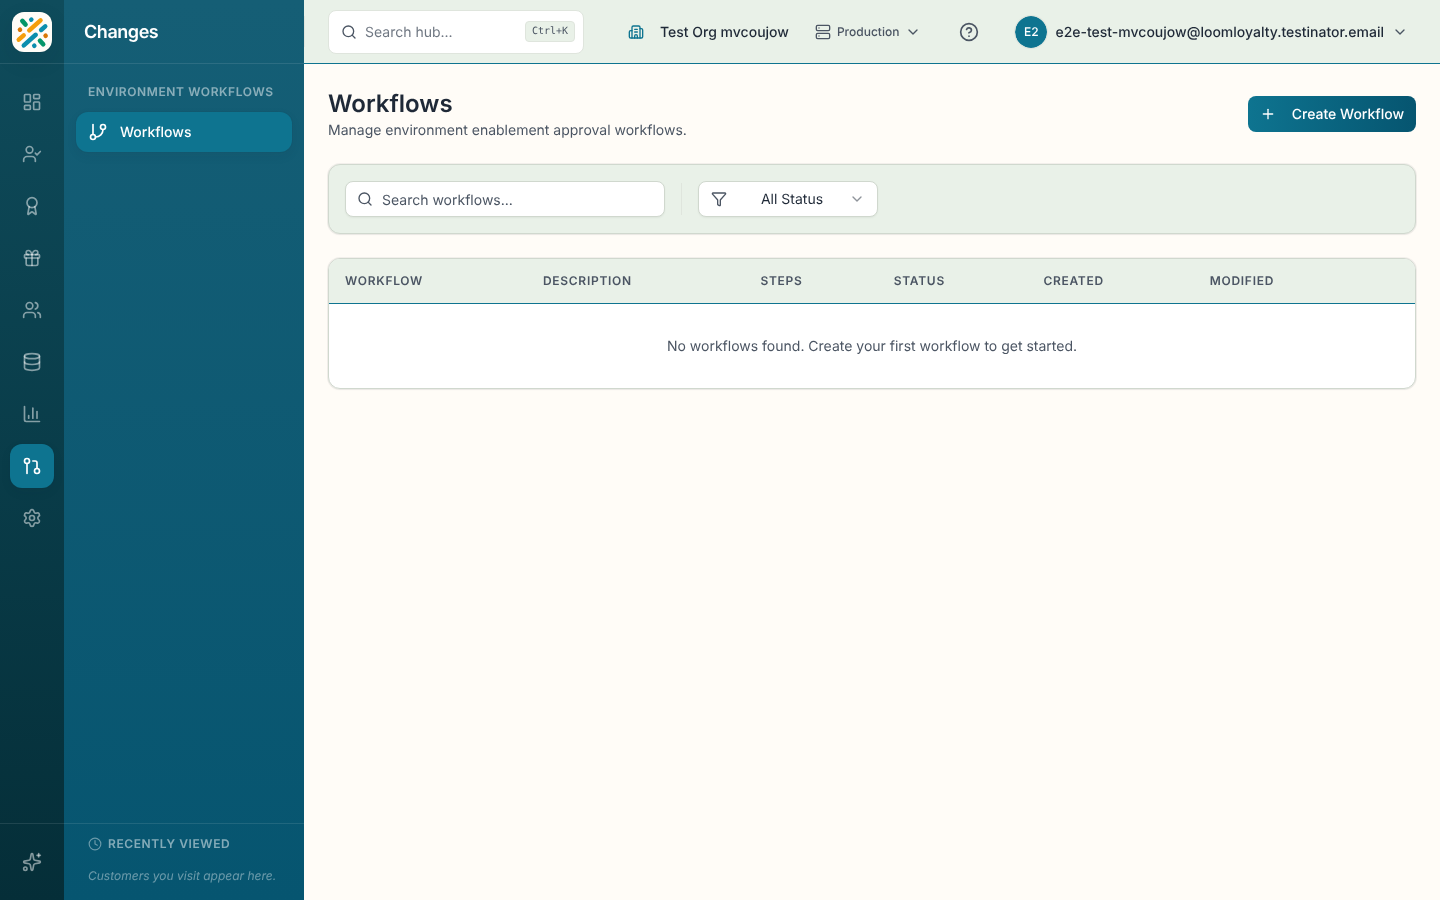Screen dimensions: 1440x900
Task: Click the plus icon on Create Workflow
Action: (1268, 114)
